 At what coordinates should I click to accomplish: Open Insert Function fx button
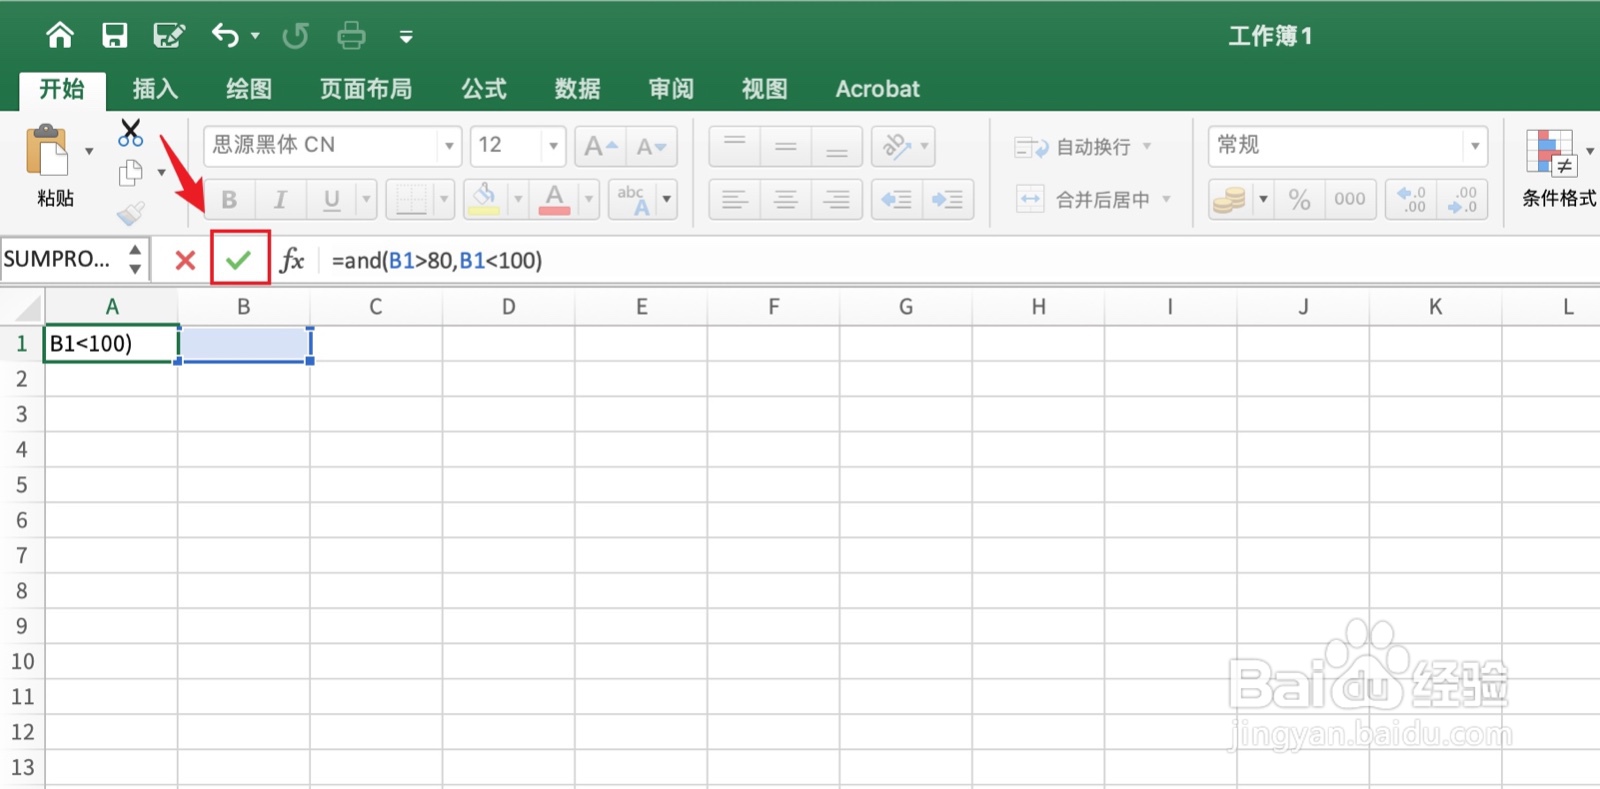292,260
